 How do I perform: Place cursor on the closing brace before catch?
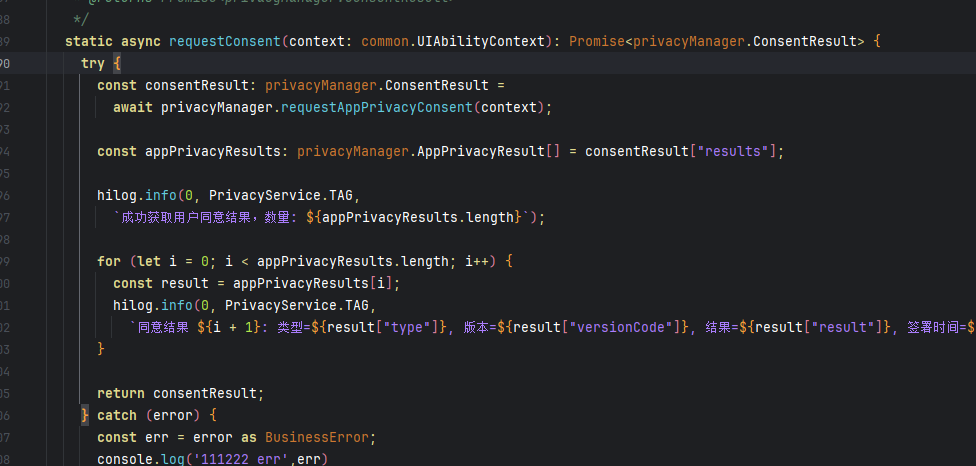pos(85,415)
